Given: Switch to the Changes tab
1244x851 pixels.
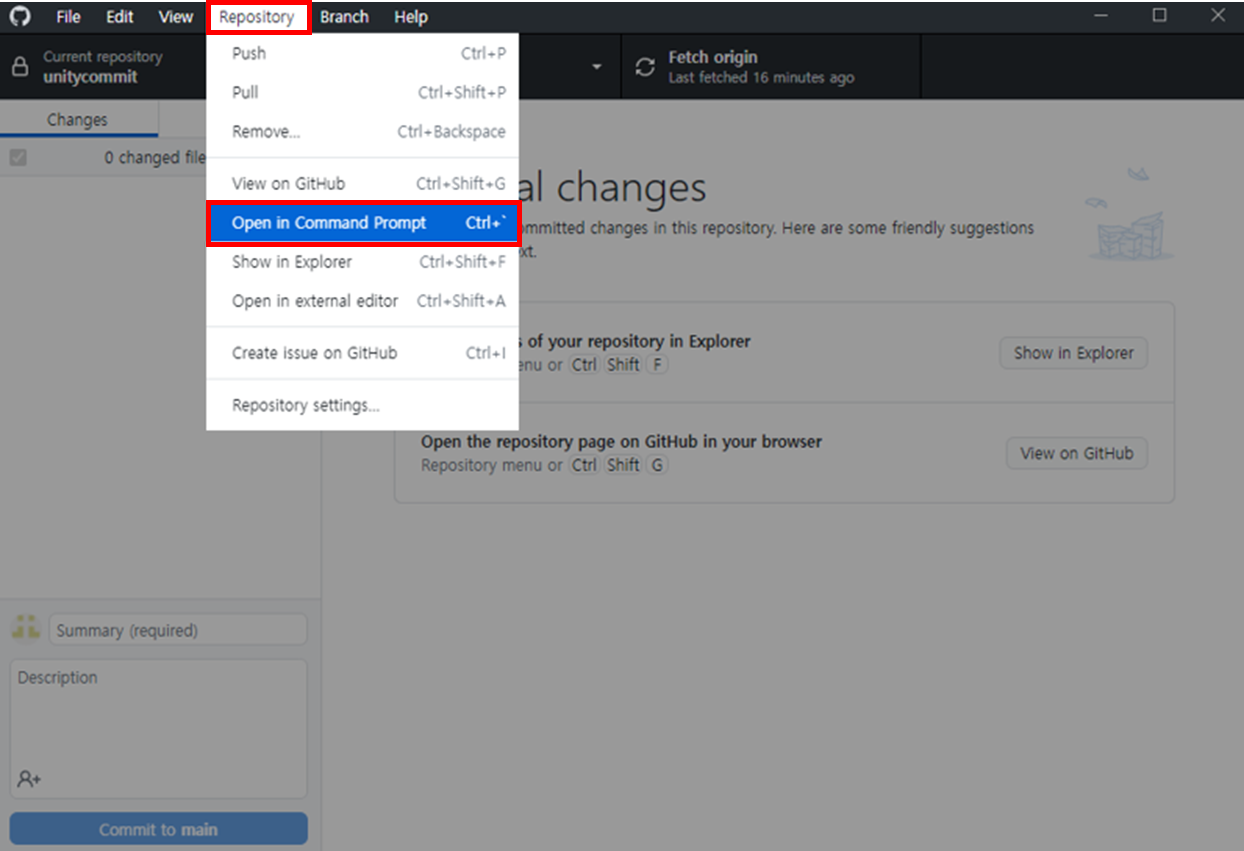Looking at the screenshot, I should [79, 118].
